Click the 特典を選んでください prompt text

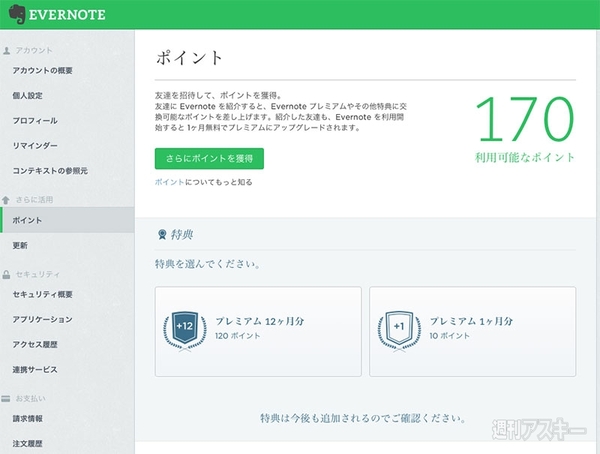click(x=207, y=264)
